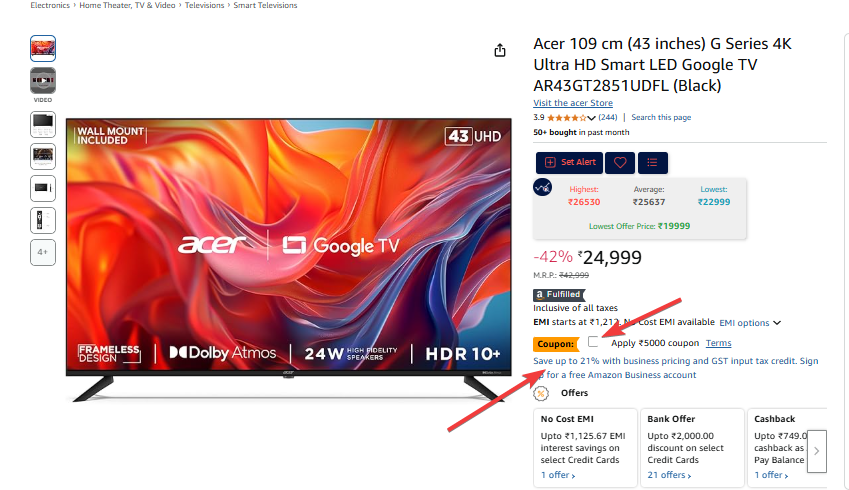Visit the acer Store link

[x=573, y=103]
